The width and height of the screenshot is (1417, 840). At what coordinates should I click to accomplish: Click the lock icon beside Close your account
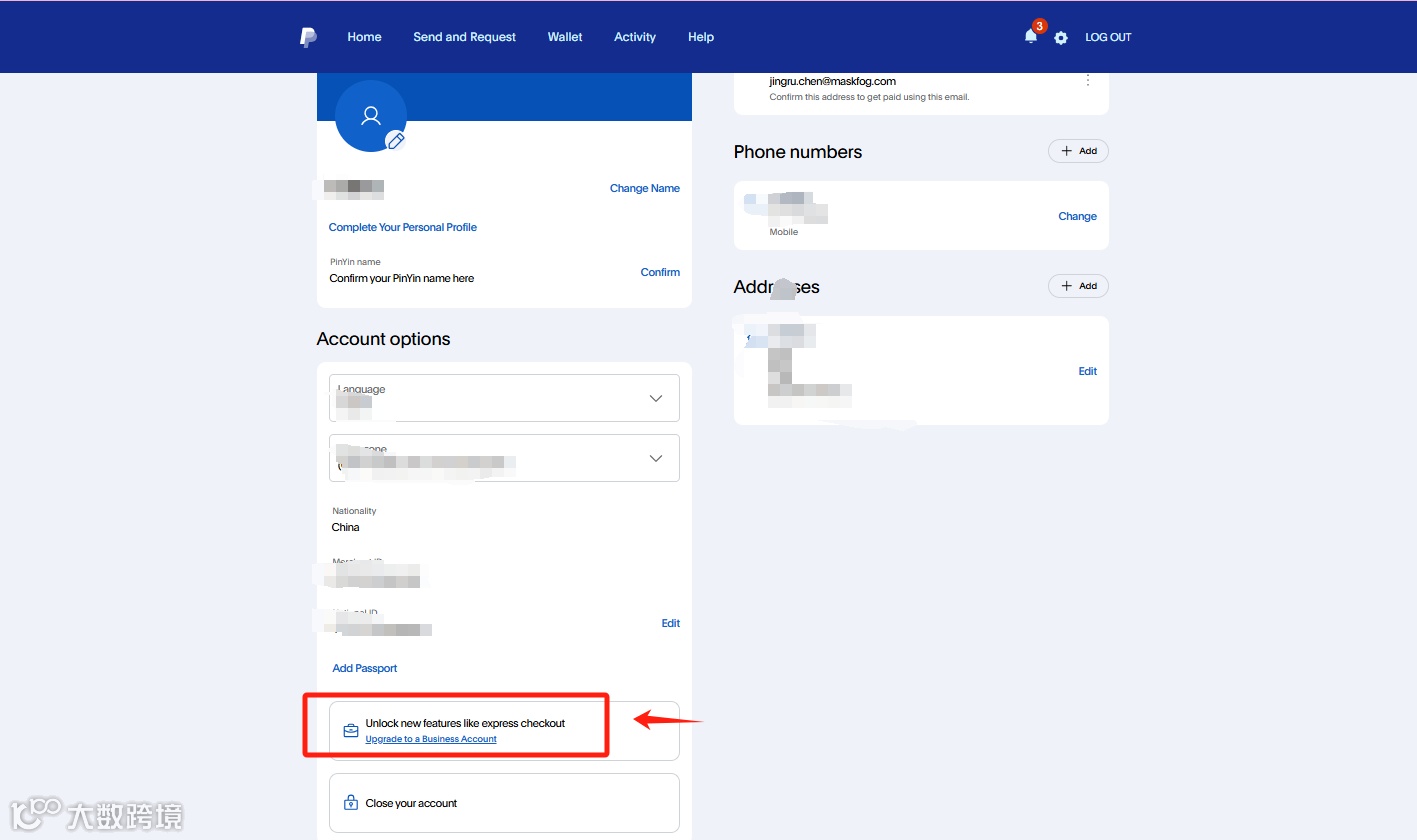click(351, 803)
